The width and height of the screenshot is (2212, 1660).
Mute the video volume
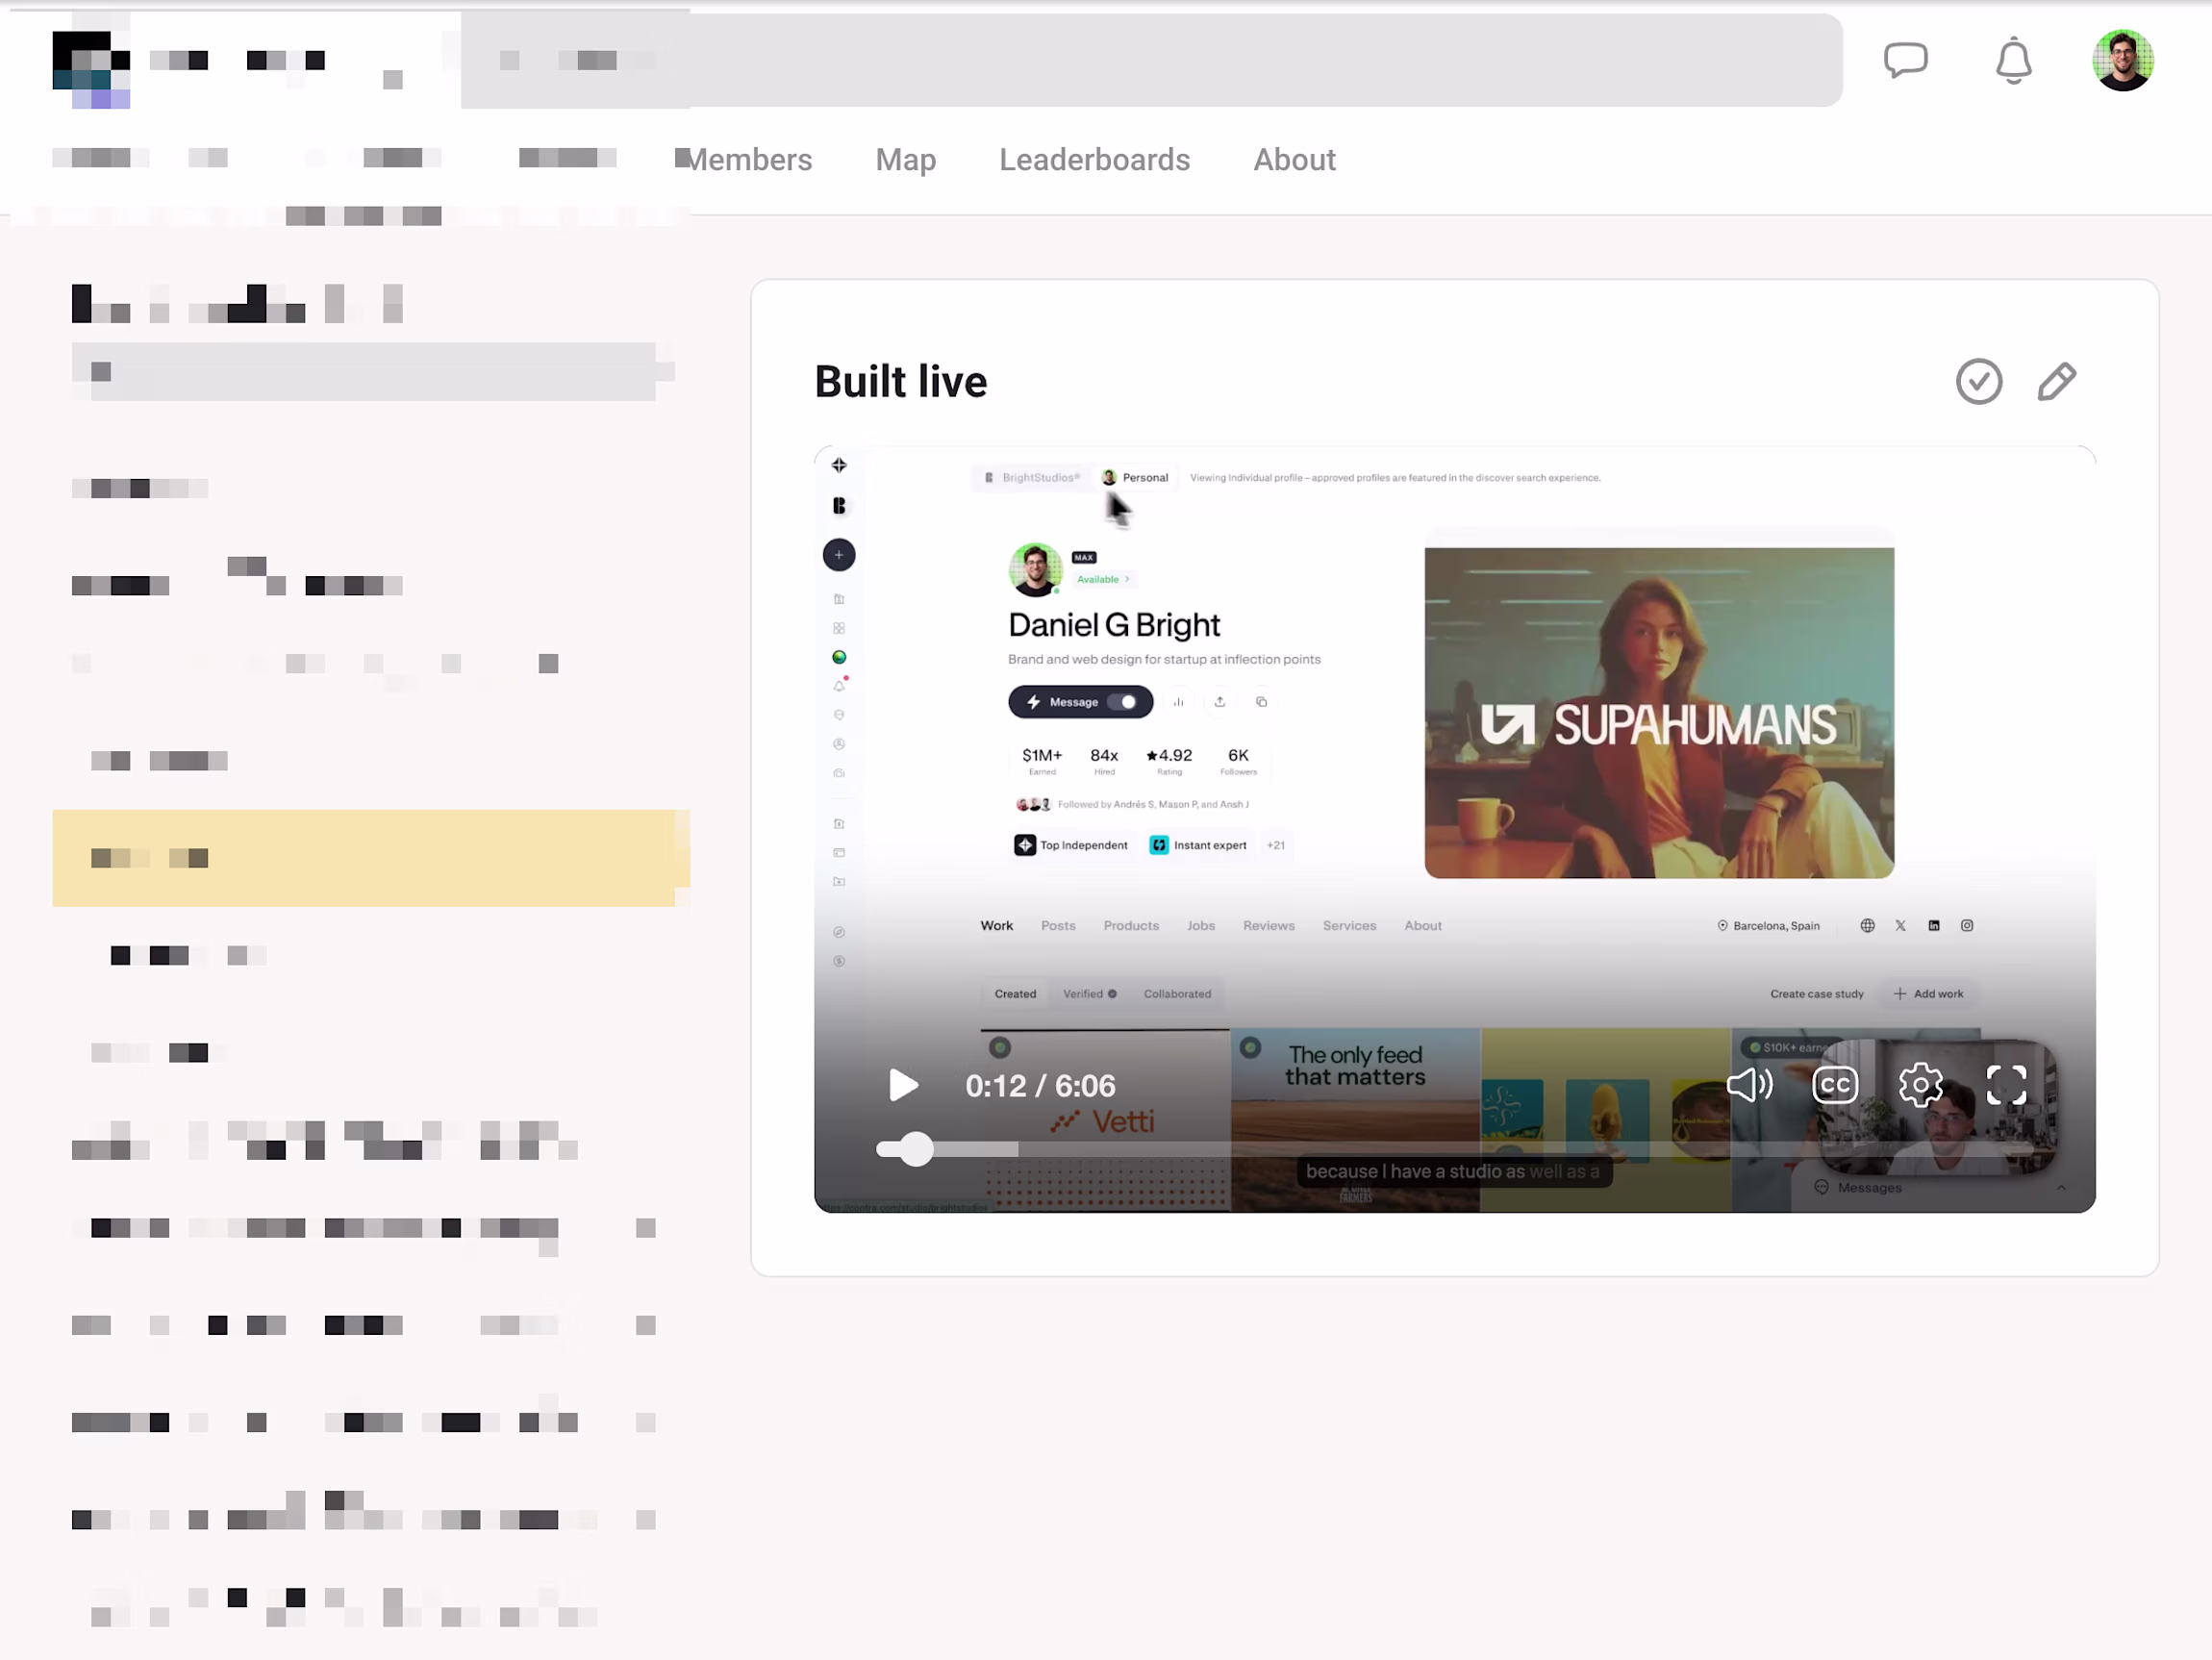click(x=1750, y=1084)
